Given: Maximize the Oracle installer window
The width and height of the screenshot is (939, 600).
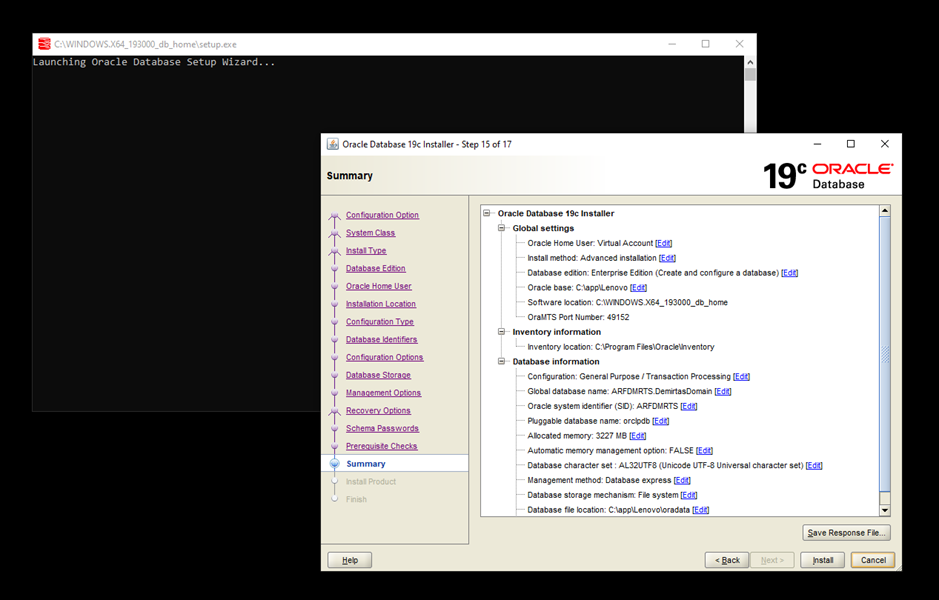Looking at the screenshot, I should 850,144.
